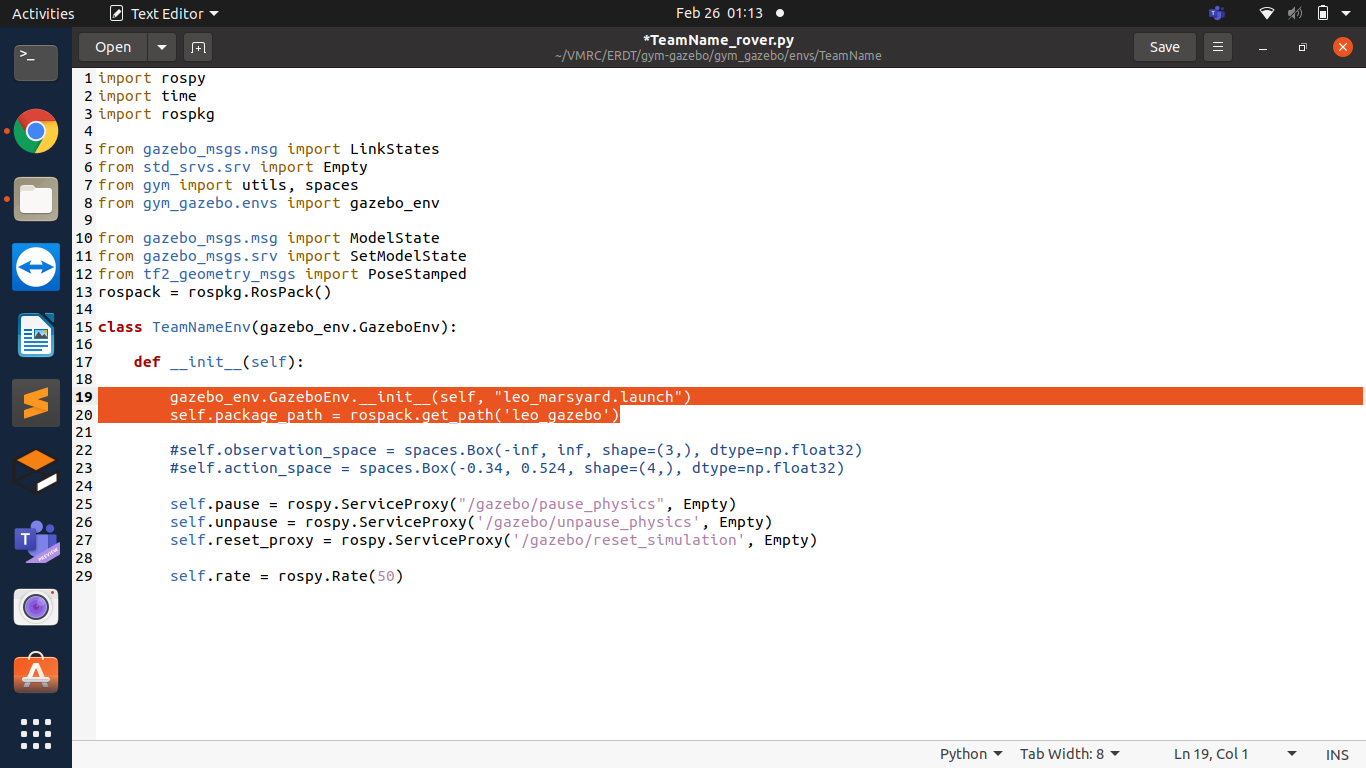Click the highlighted "leo_marsyard.launch" line
This screenshot has height=768, width=1366.
click(x=431, y=397)
